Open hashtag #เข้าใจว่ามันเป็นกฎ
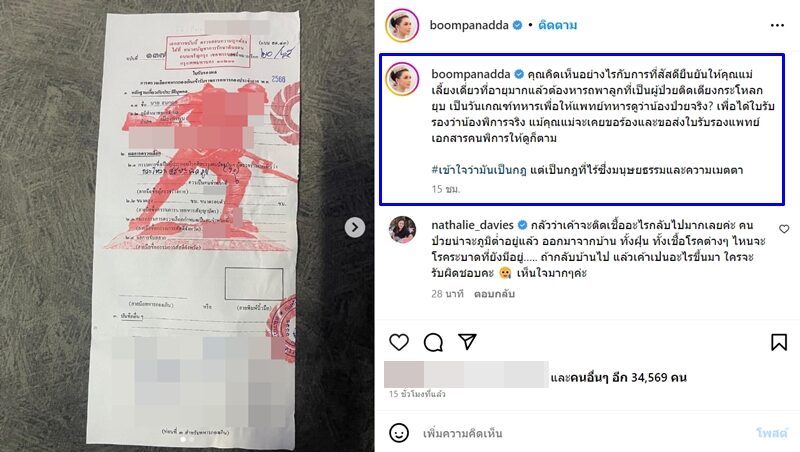 479,170
